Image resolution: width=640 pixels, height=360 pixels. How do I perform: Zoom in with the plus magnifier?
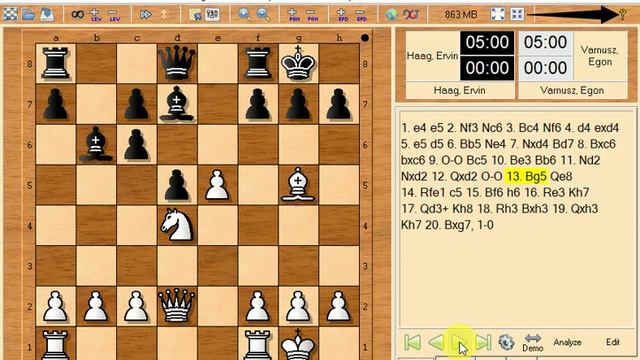(244, 15)
